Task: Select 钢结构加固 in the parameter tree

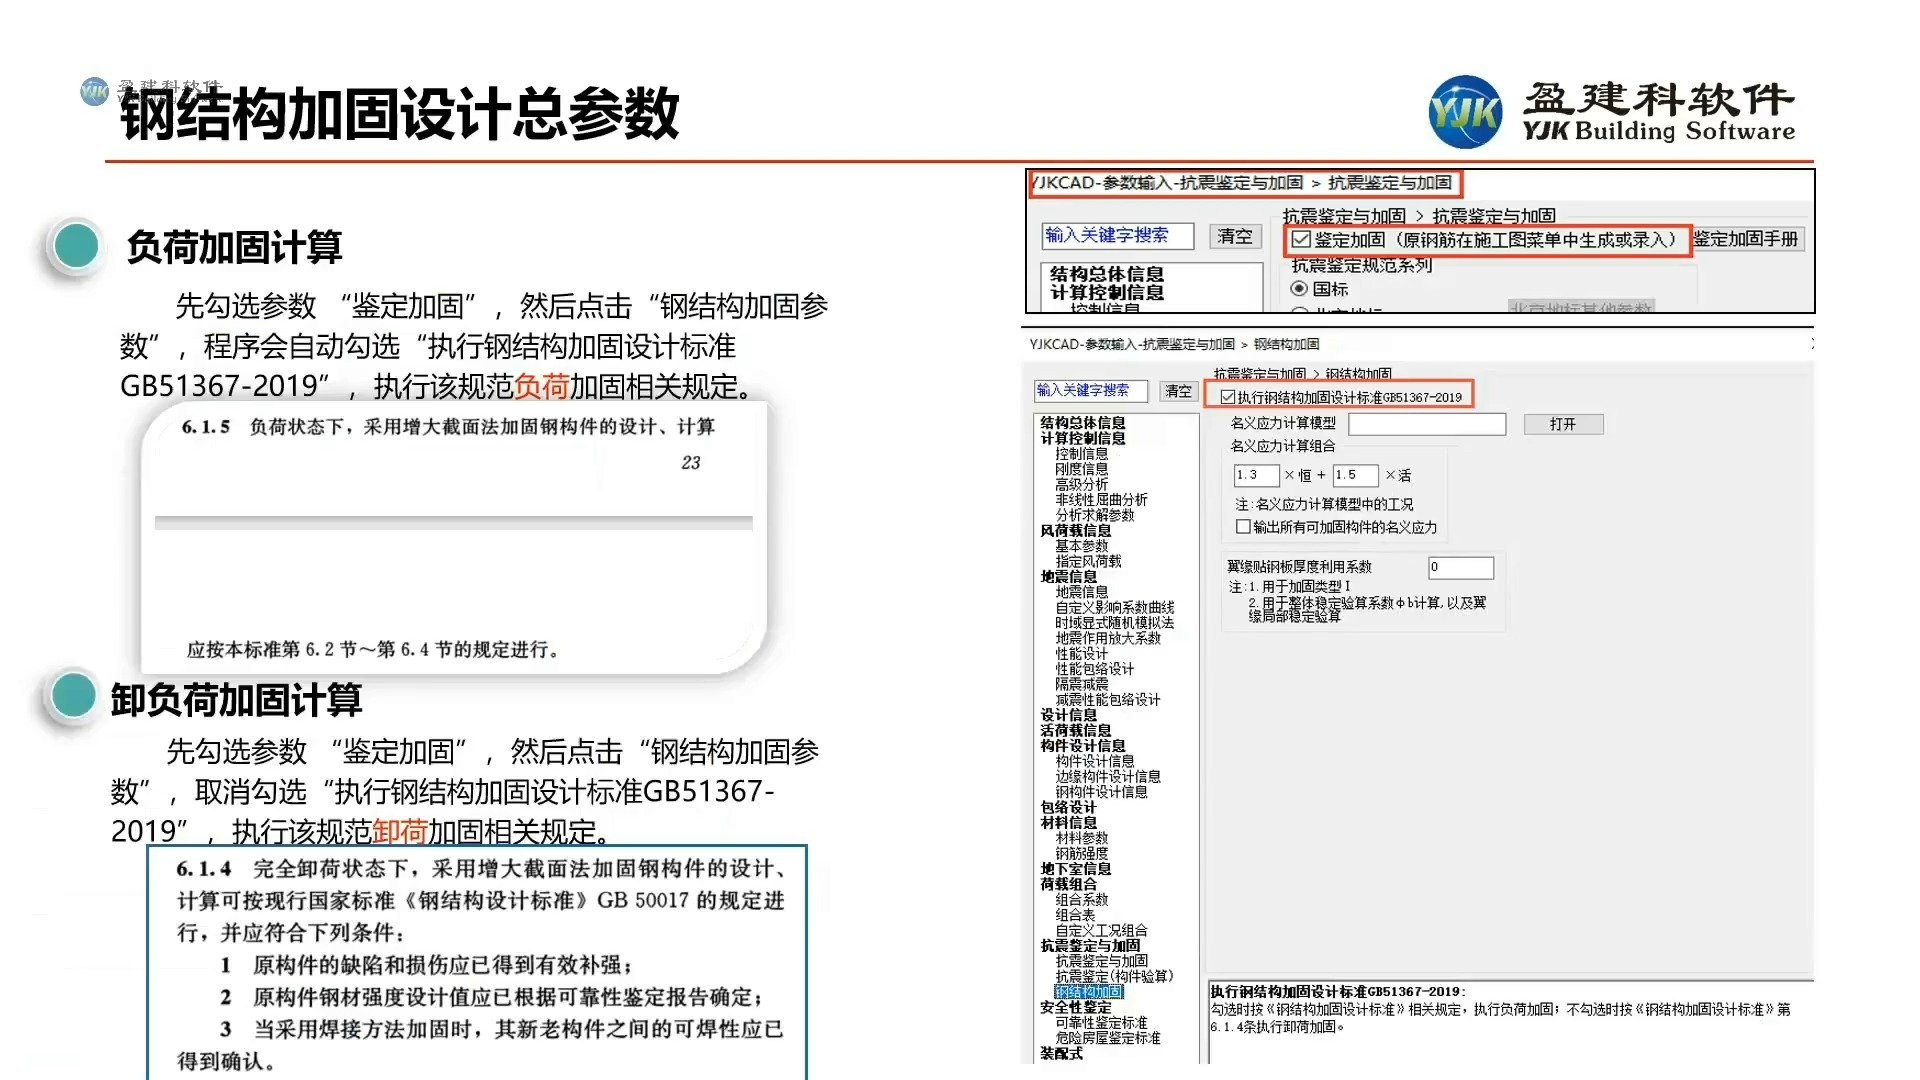Action: [x=1089, y=992]
